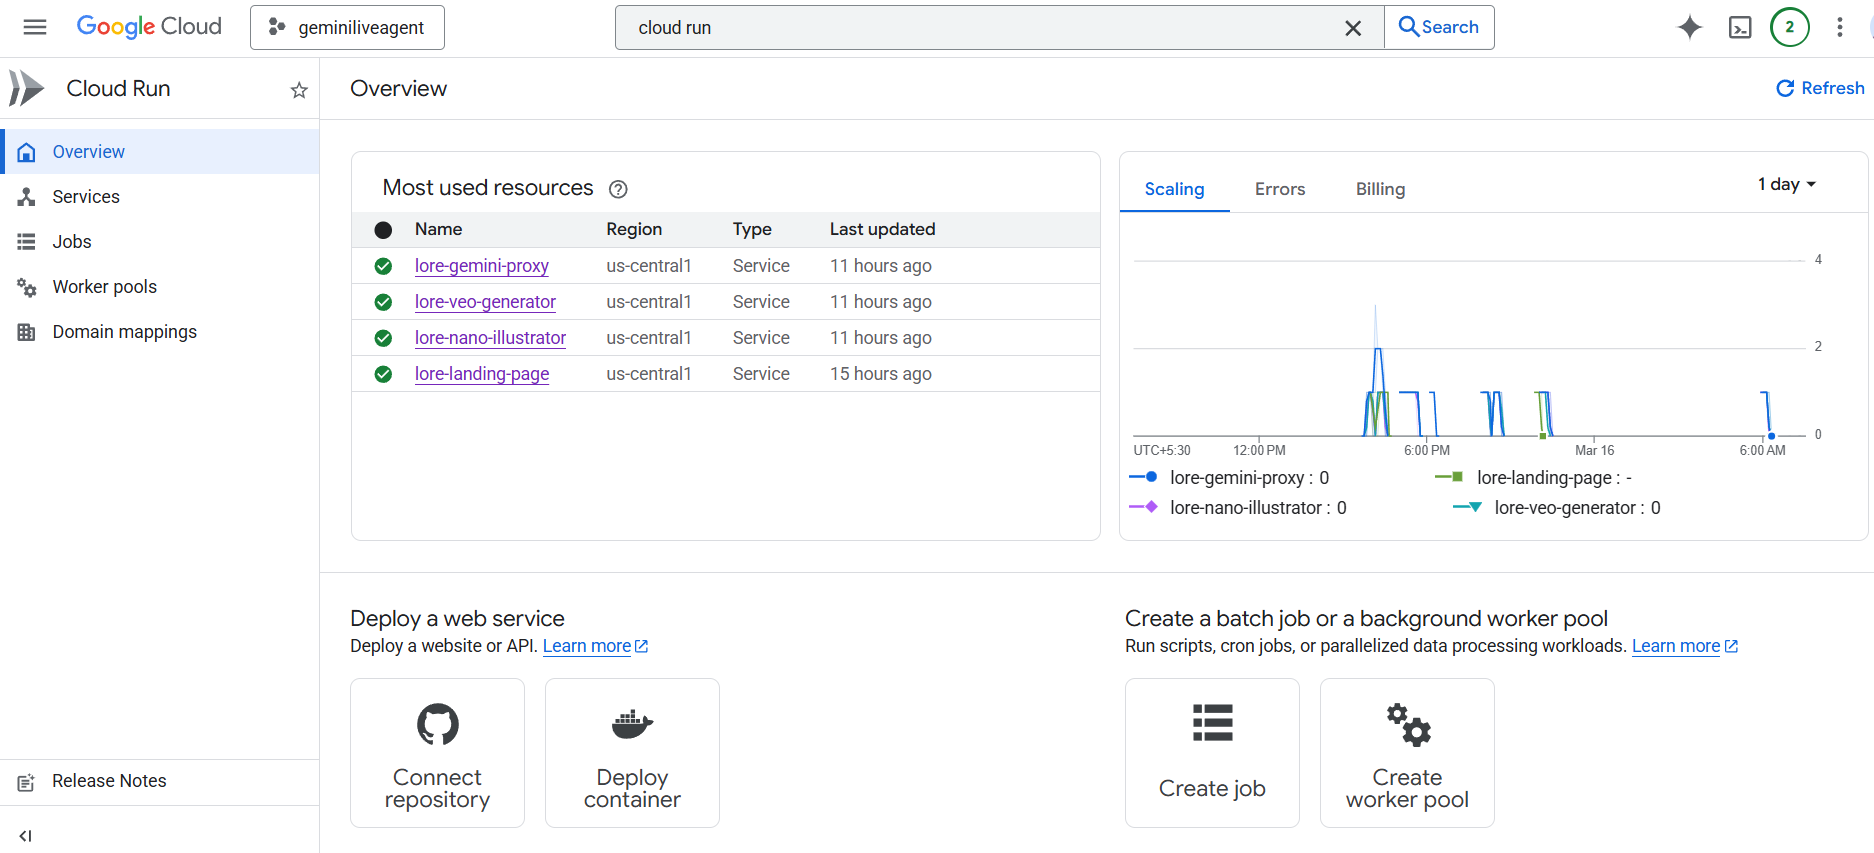Click '15 hours ago' in lore-landing-page row
Viewport: 1874px width, 853px height.
coord(881,374)
